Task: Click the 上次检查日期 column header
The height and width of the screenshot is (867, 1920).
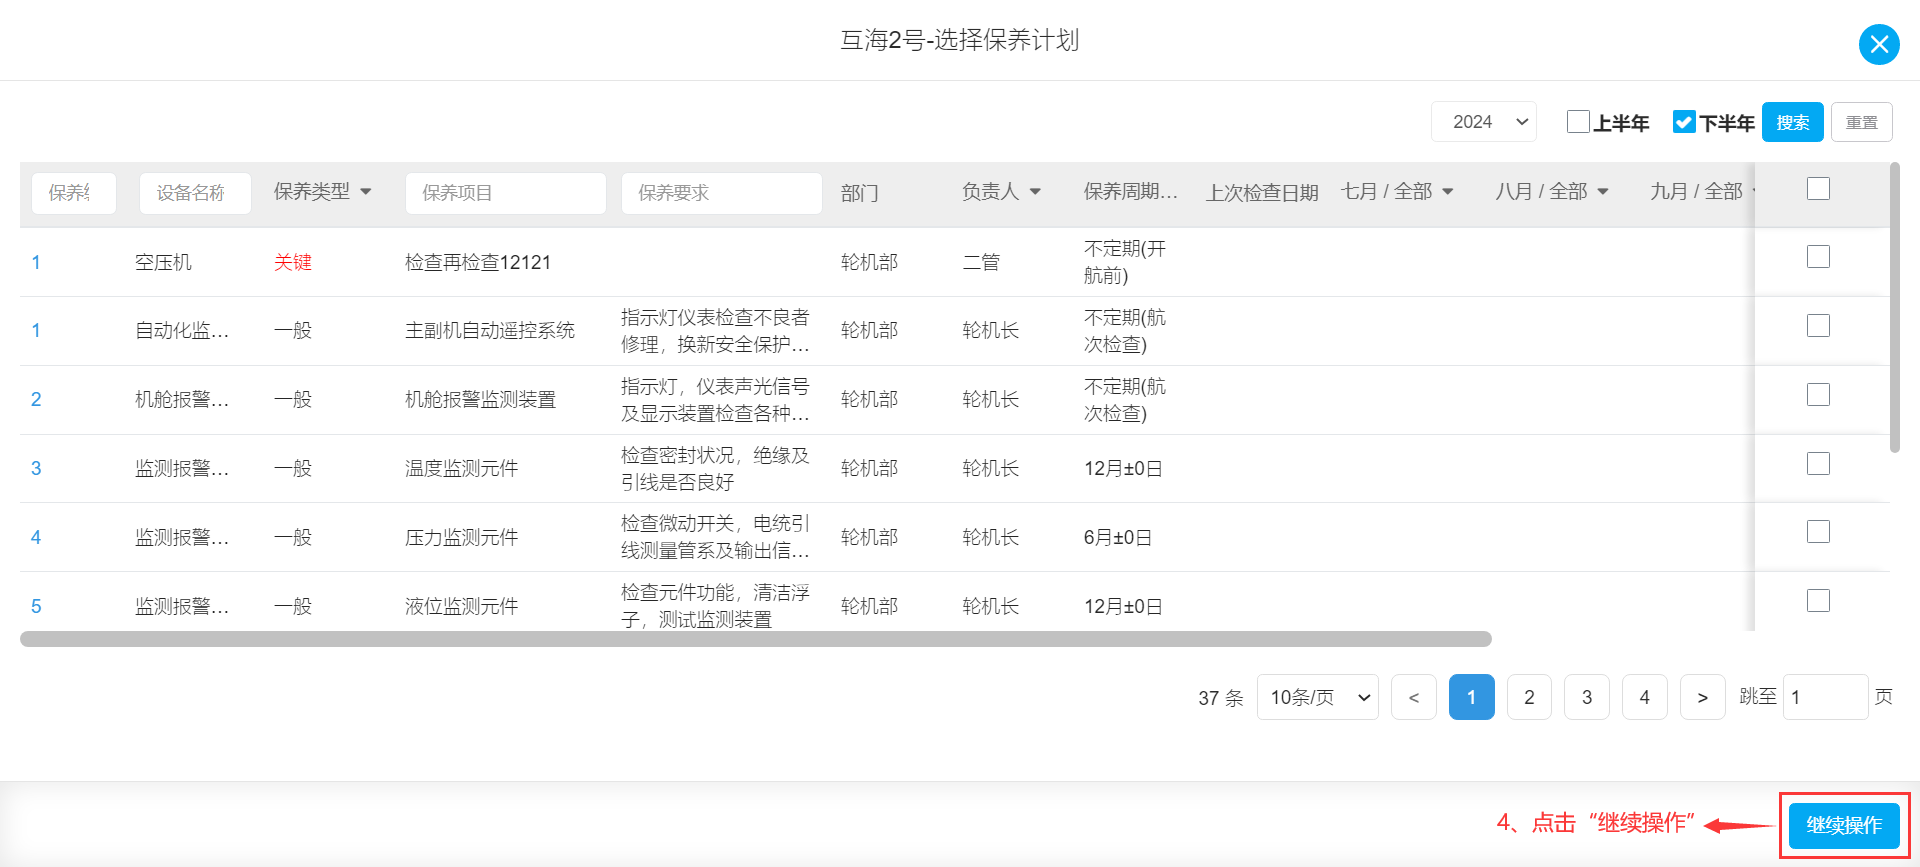Action: point(1262,192)
